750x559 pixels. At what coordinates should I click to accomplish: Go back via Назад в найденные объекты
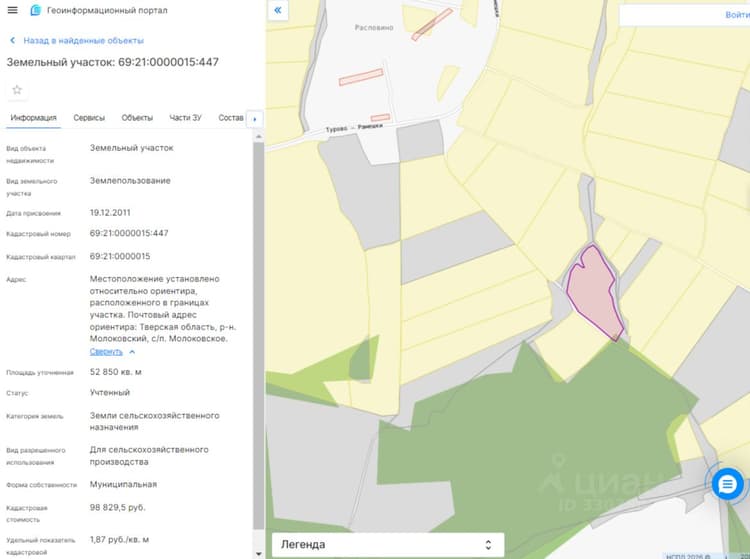84,41
